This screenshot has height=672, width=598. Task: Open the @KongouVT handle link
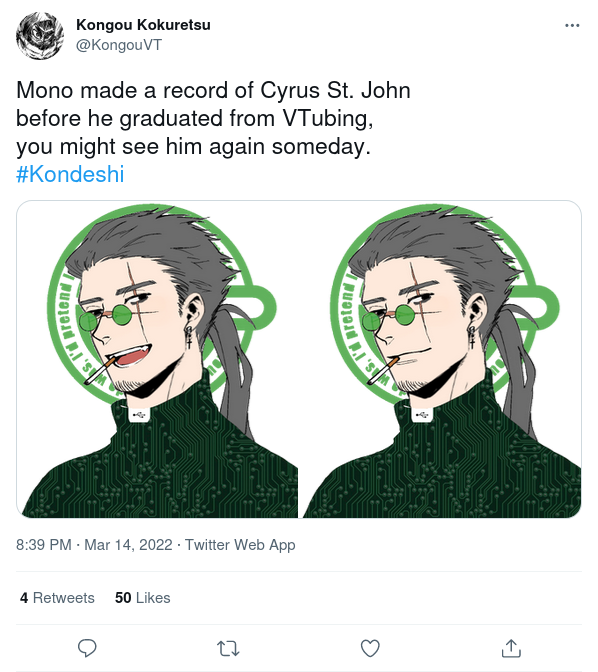point(119,45)
